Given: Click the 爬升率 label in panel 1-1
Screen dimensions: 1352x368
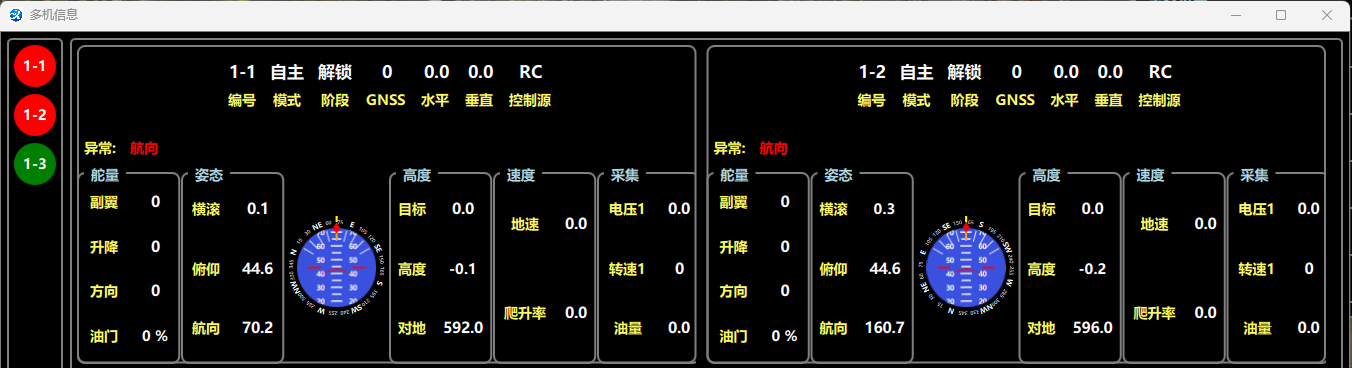Looking at the screenshot, I should coord(525,313).
